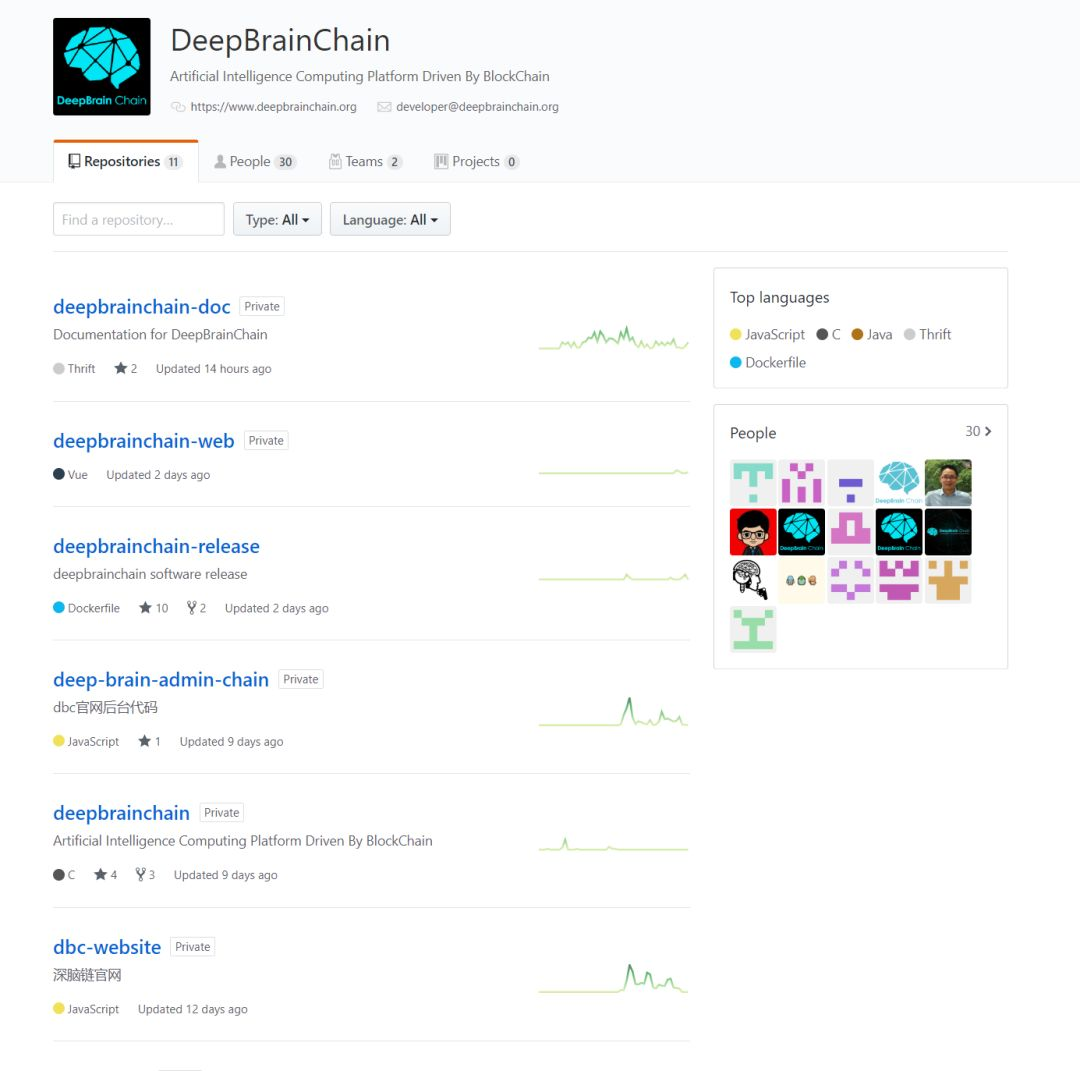The image size is (1080, 1071).
Task: Click the Find a repository search field
Action: coord(138,220)
